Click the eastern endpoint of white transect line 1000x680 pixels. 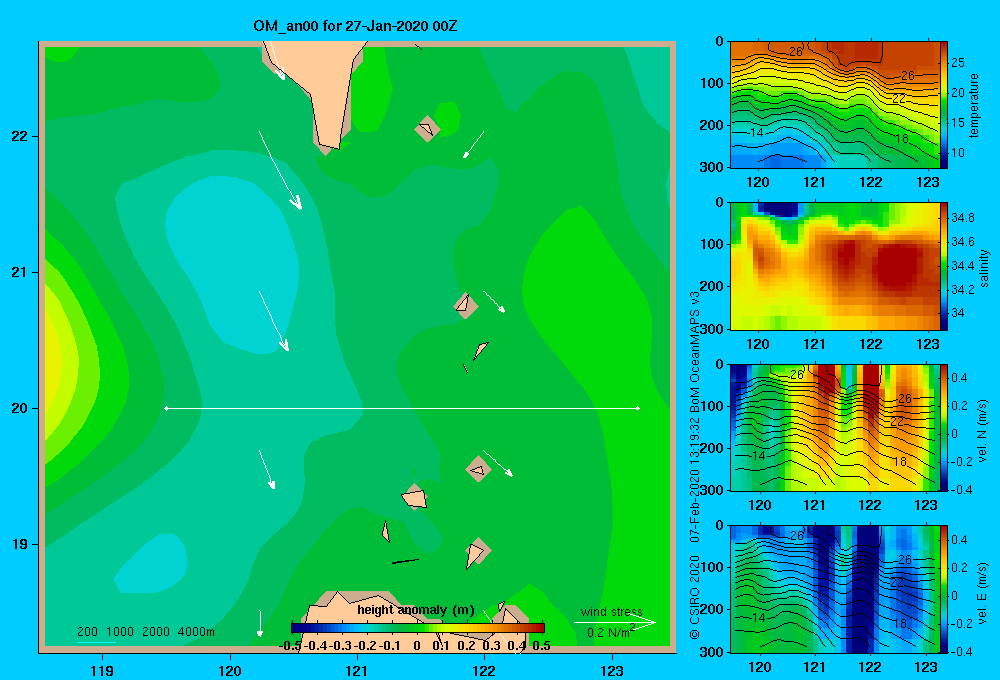(638, 408)
